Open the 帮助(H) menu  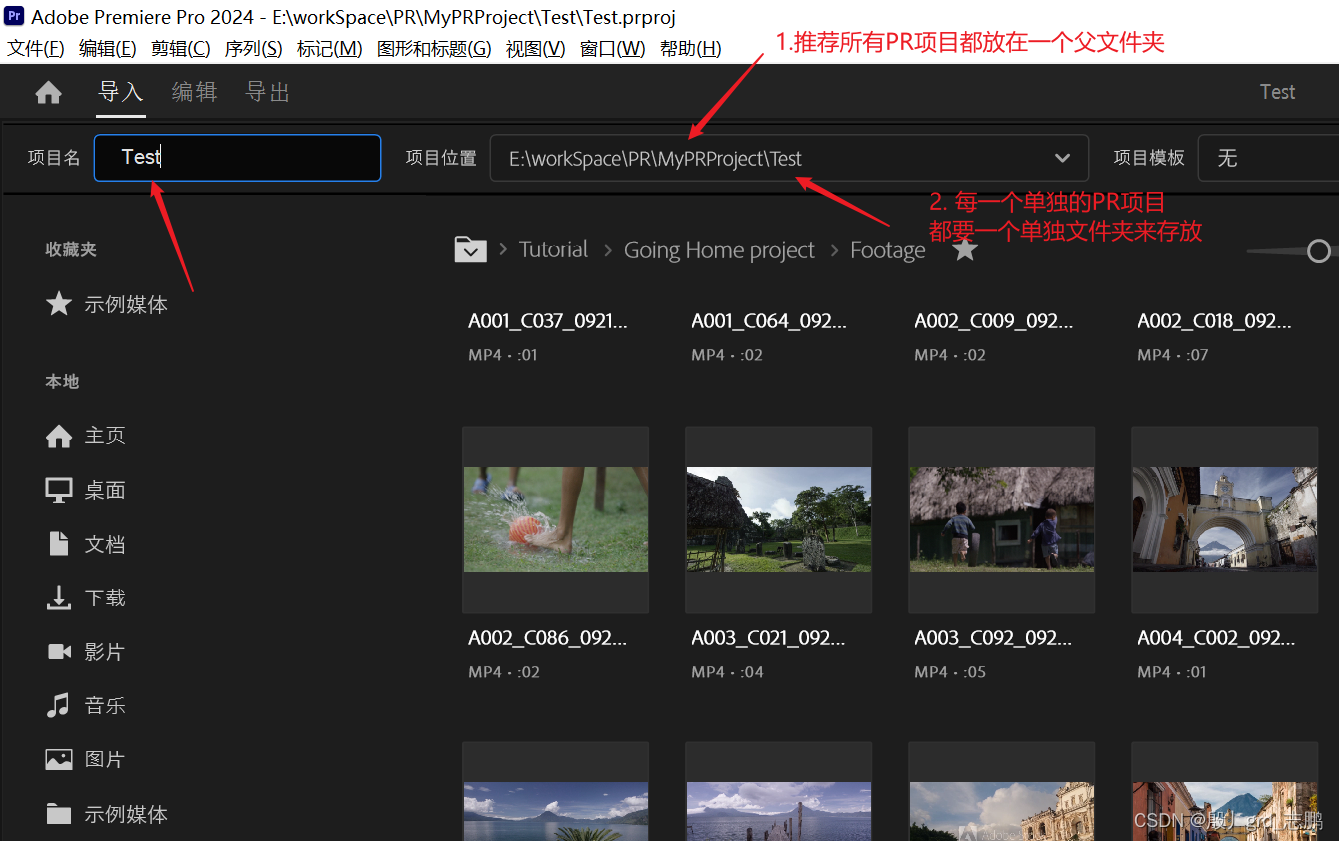pos(691,49)
